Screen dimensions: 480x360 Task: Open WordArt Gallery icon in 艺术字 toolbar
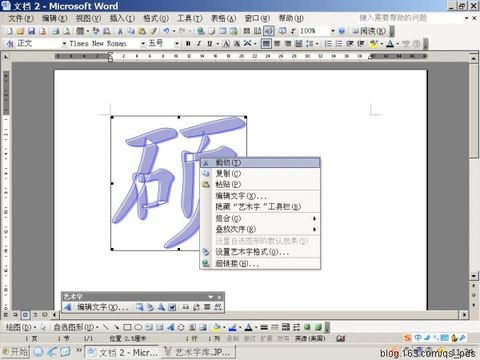(x=139, y=307)
